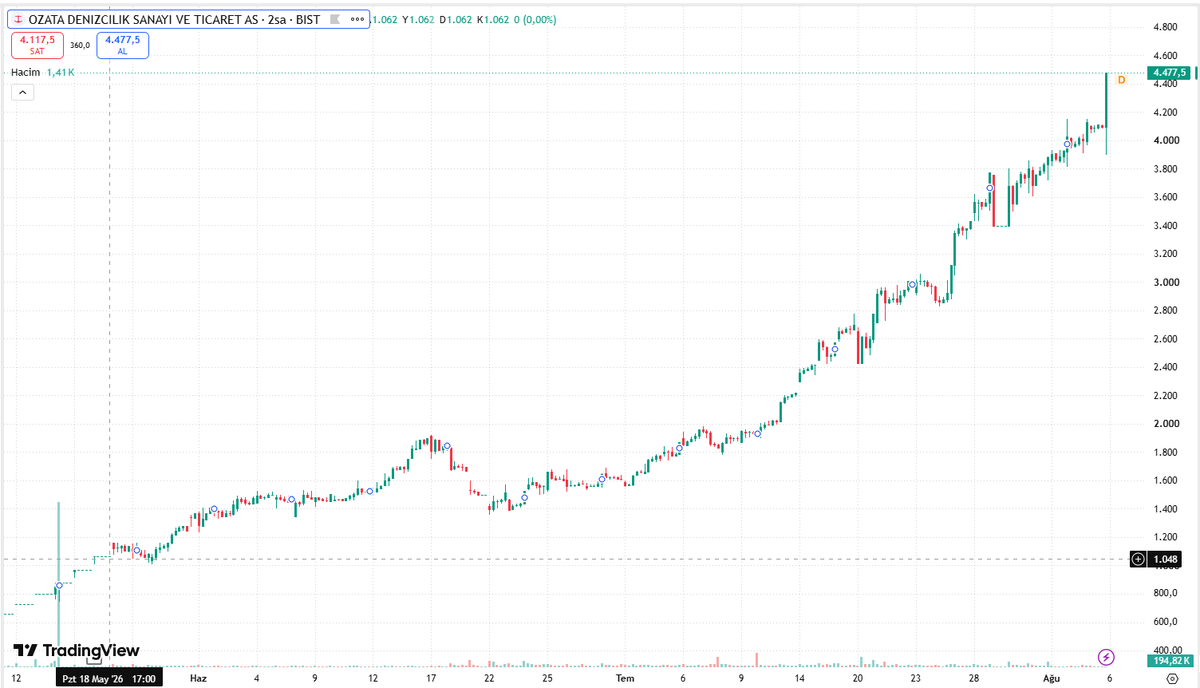This screenshot has width=1200, height=688.
Task: Click the anchor logo of OZATA symbol
Action: pos(18,19)
